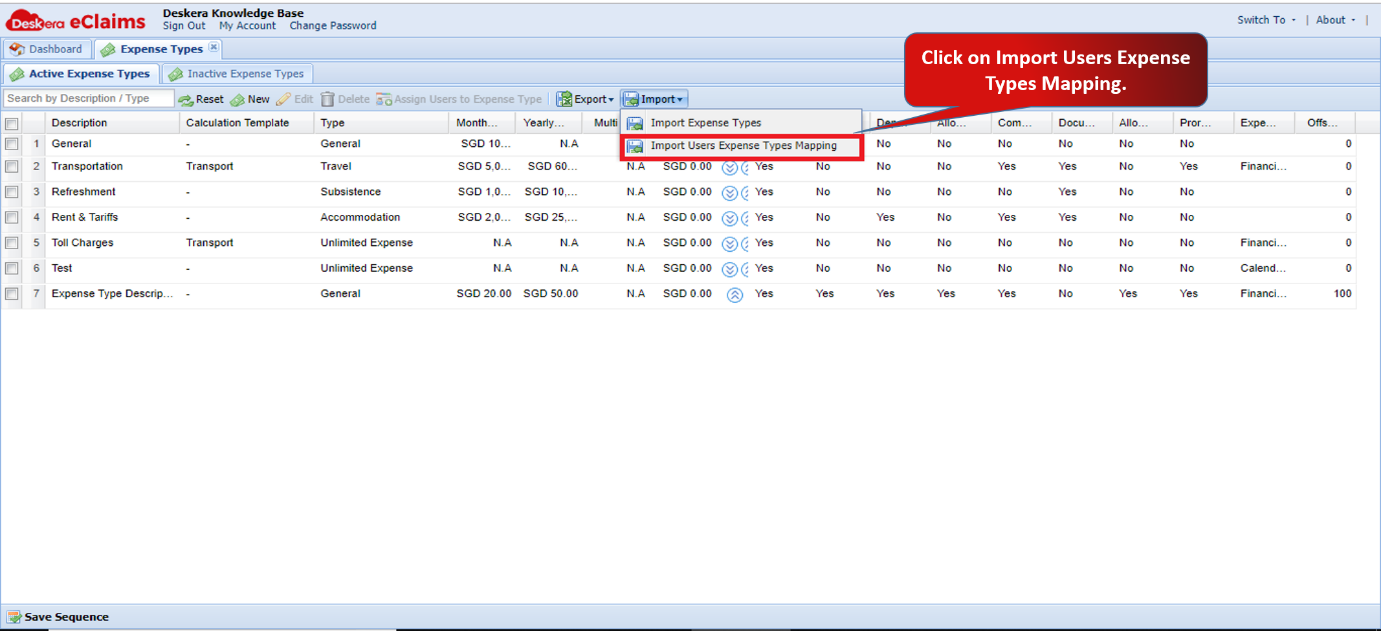
Task: Open the About dropdown
Action: click(x=1336, y=20)
